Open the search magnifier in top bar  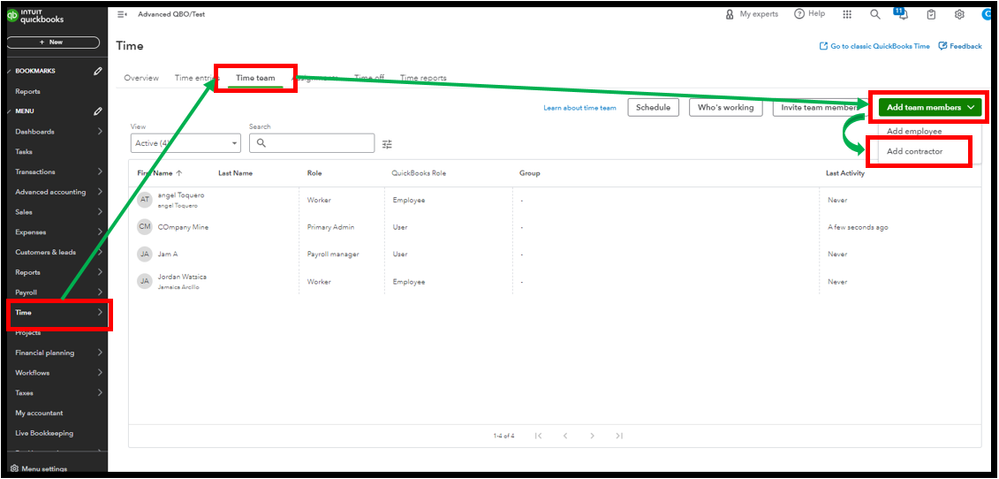(875, 14)
